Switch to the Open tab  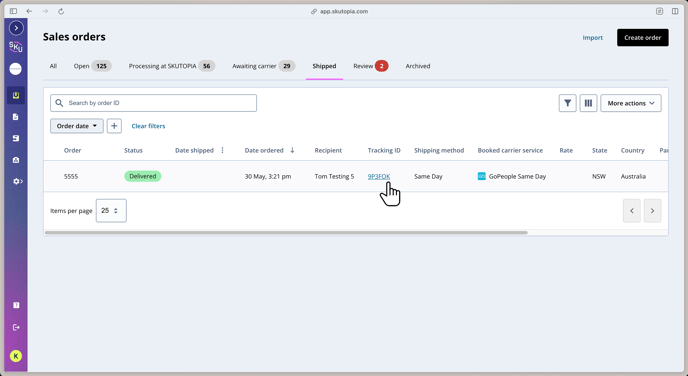point(92,66)
